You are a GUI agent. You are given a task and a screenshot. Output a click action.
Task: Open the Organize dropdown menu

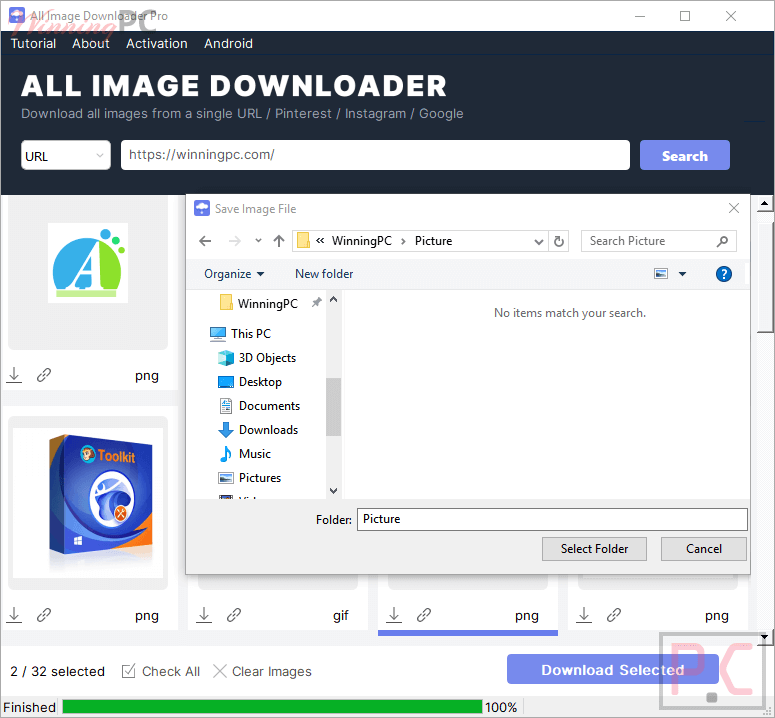234,274
